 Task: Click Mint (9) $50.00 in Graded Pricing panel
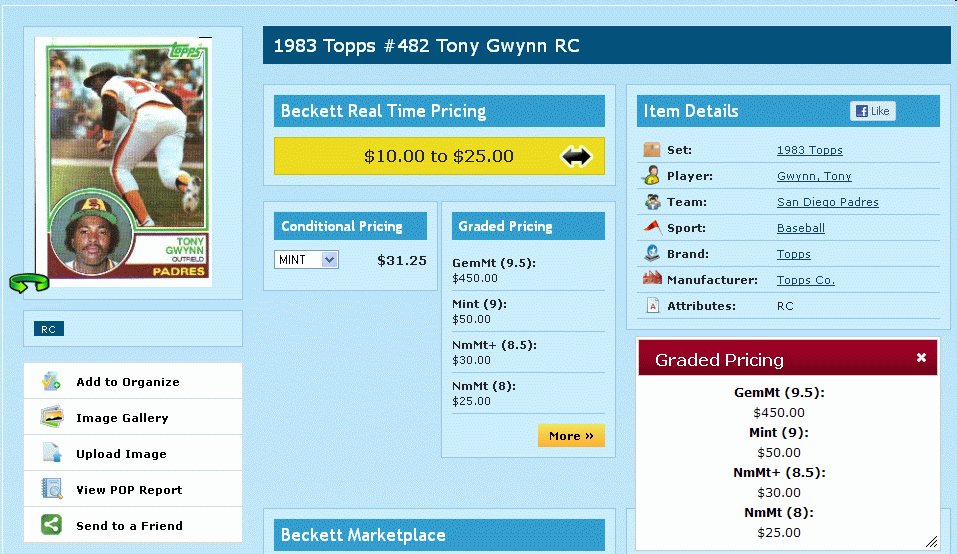point(529,311)
